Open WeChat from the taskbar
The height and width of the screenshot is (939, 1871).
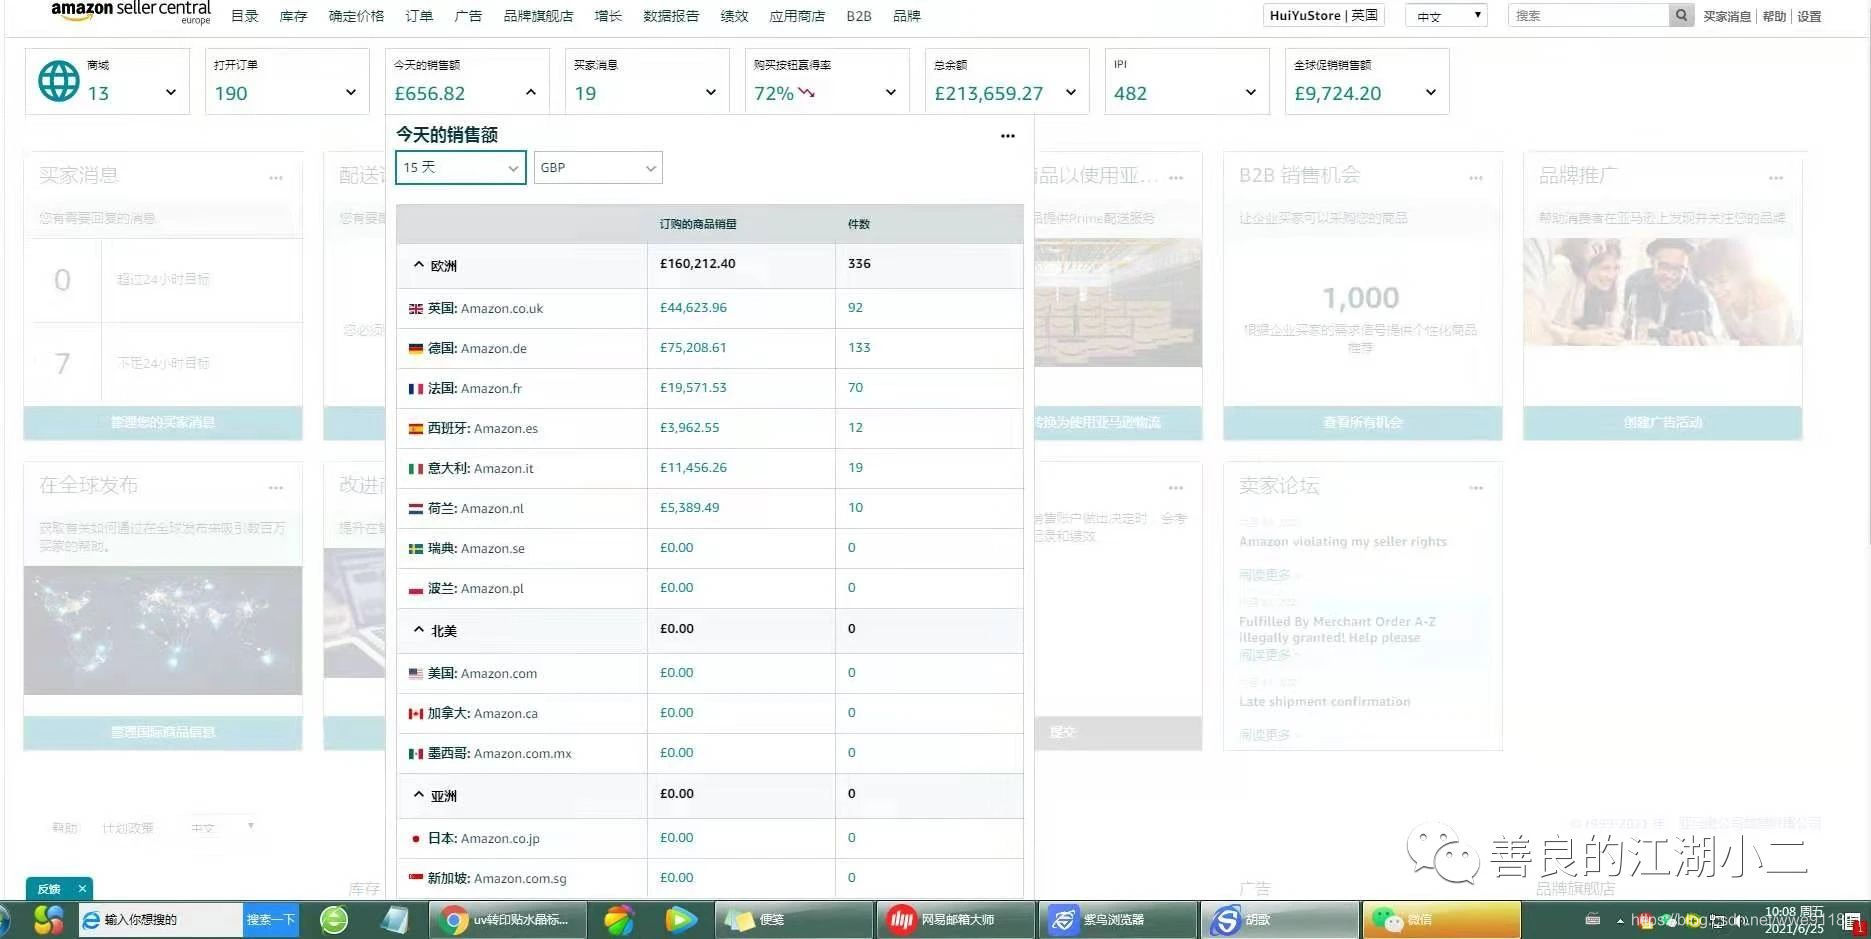point(1440,920)
